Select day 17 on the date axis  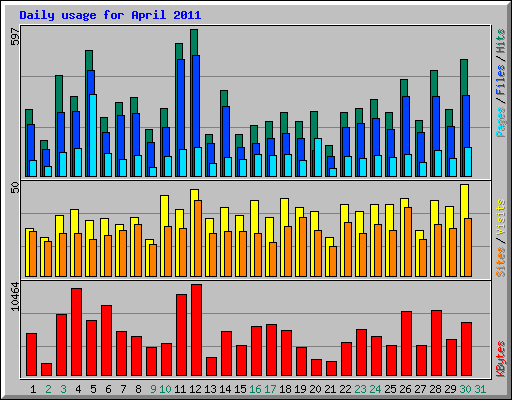(x=270, y=389)
